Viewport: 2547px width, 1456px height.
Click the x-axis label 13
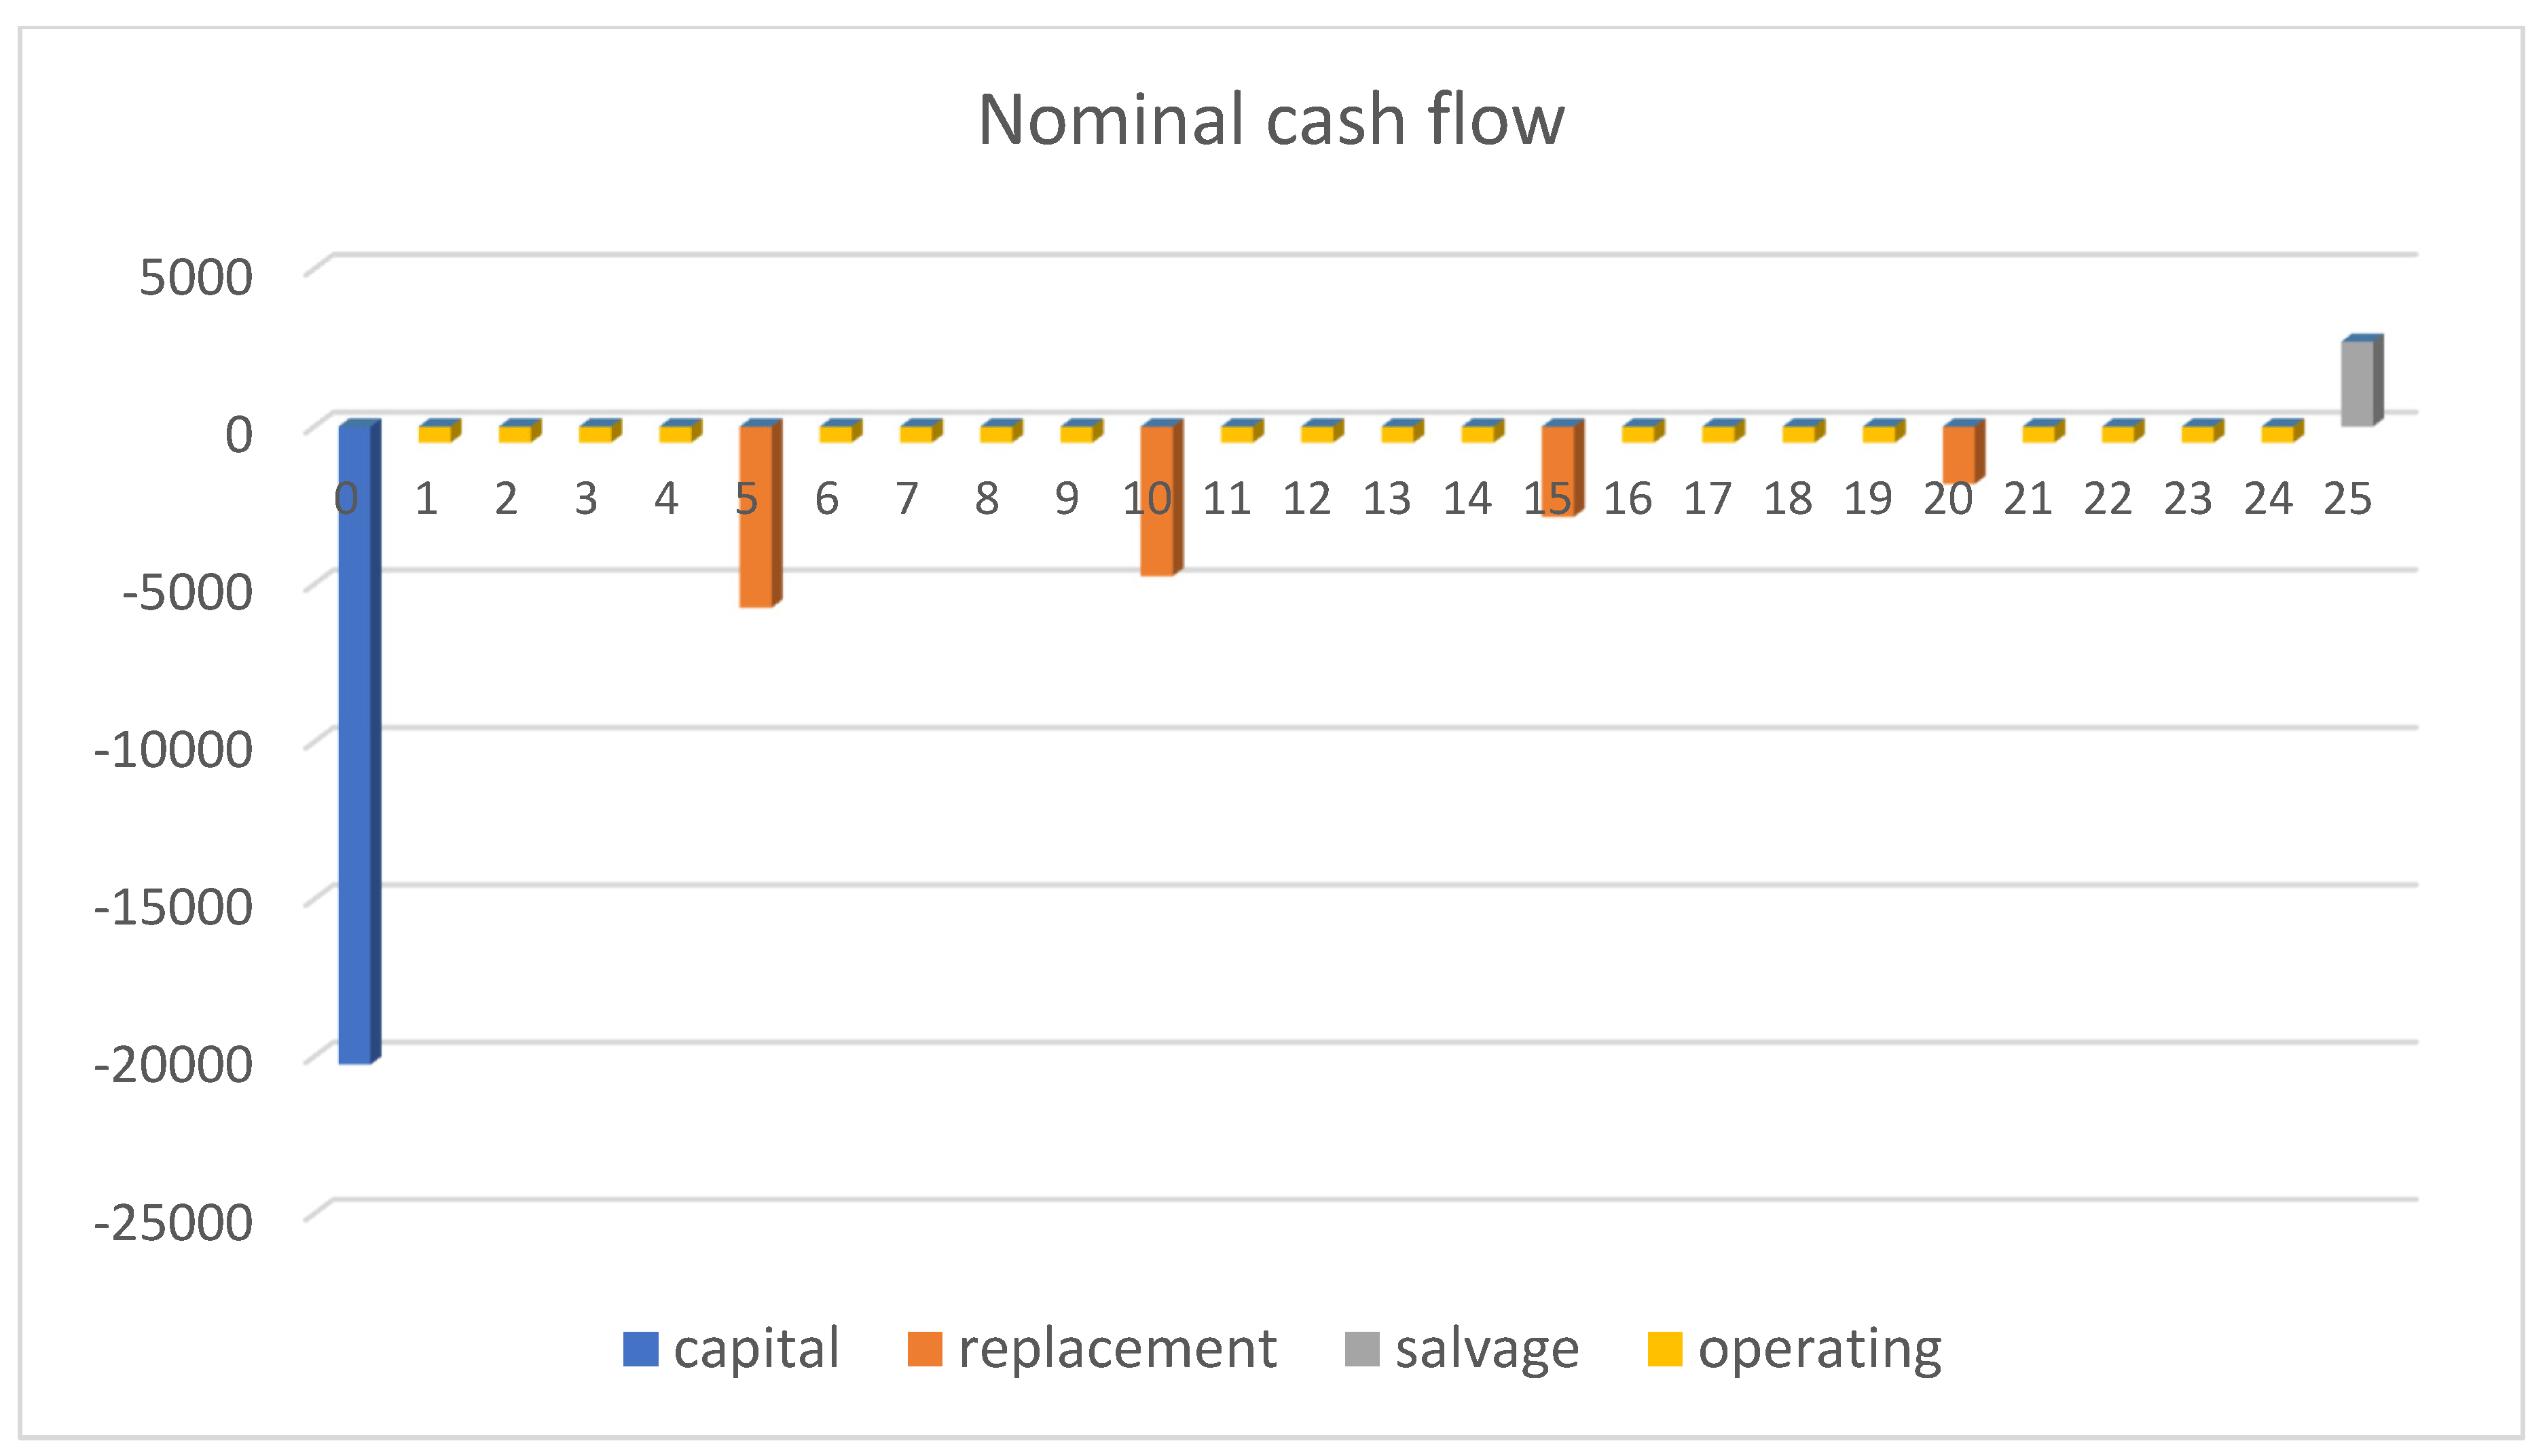coord(1387,499)
